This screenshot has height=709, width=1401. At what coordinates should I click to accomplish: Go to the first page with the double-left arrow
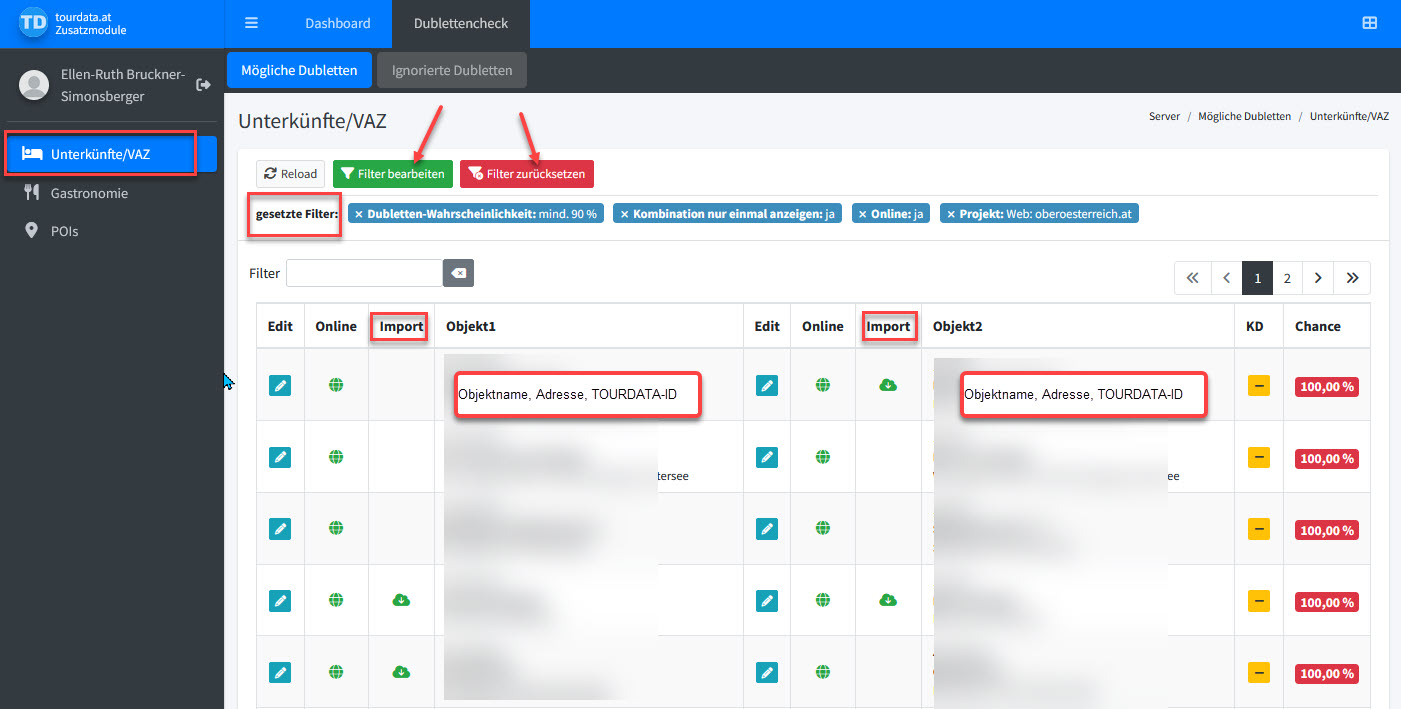(1192, 278)
